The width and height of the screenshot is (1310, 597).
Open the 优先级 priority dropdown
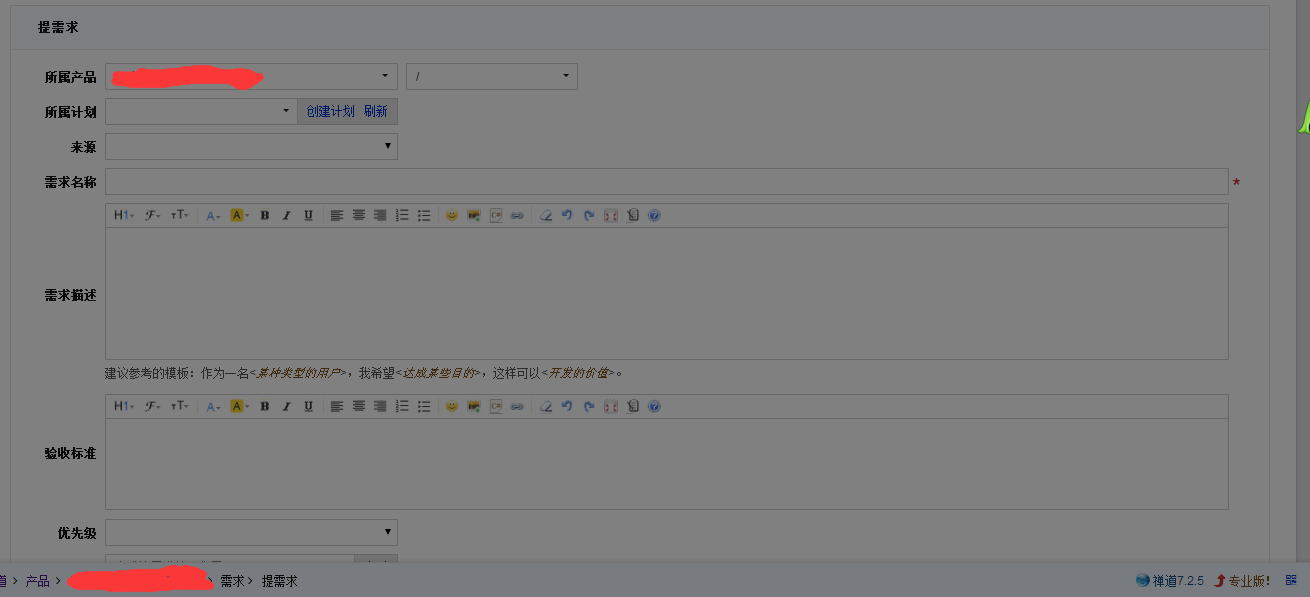point(251,532)
